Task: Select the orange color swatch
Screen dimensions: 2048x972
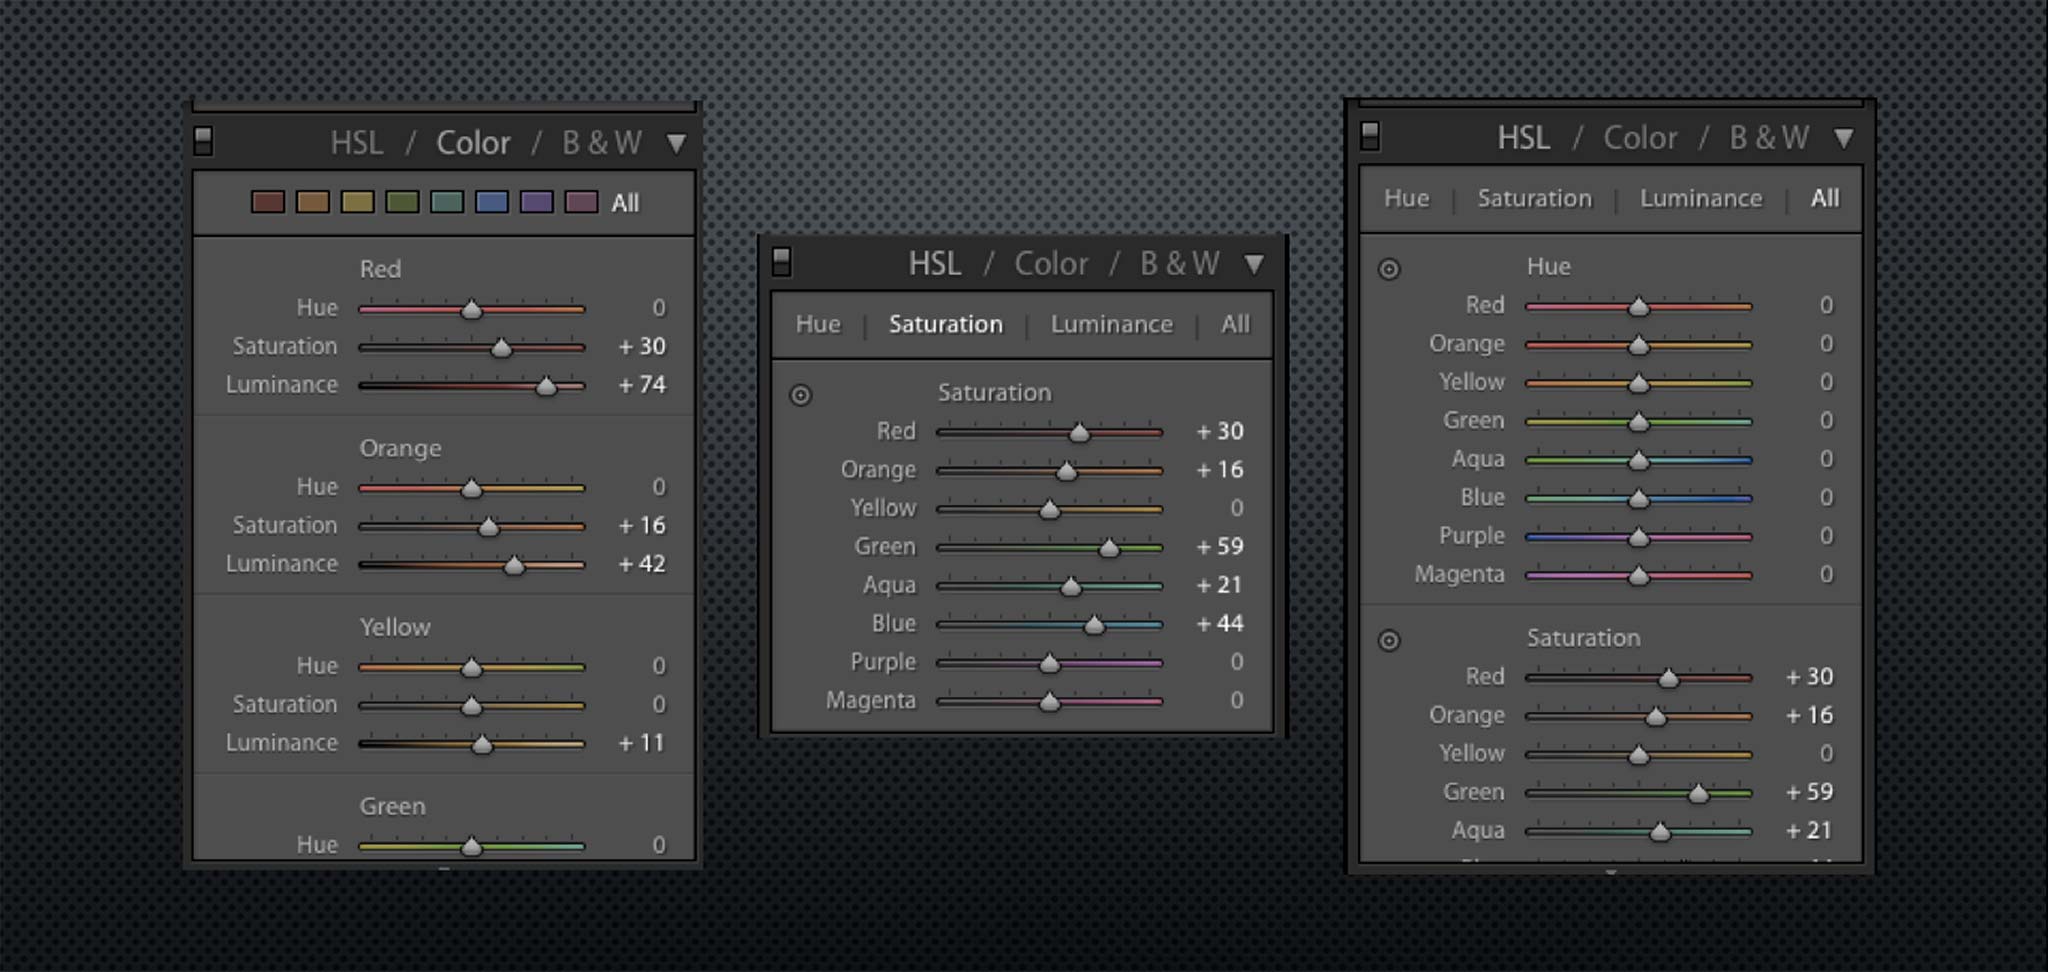Action: 312,202
